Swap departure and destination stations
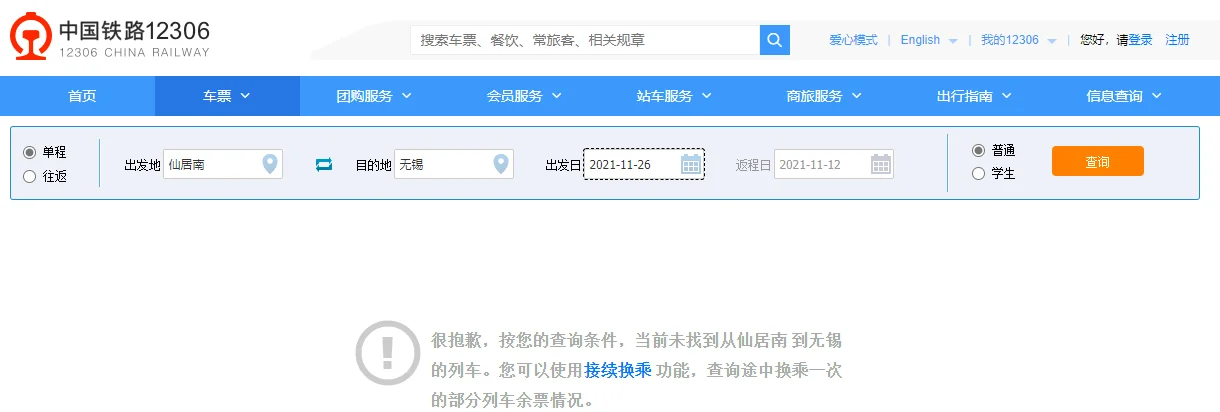The height and width of the screenshot is (412, 1220). pyautogui.click(x=324, y=164)
